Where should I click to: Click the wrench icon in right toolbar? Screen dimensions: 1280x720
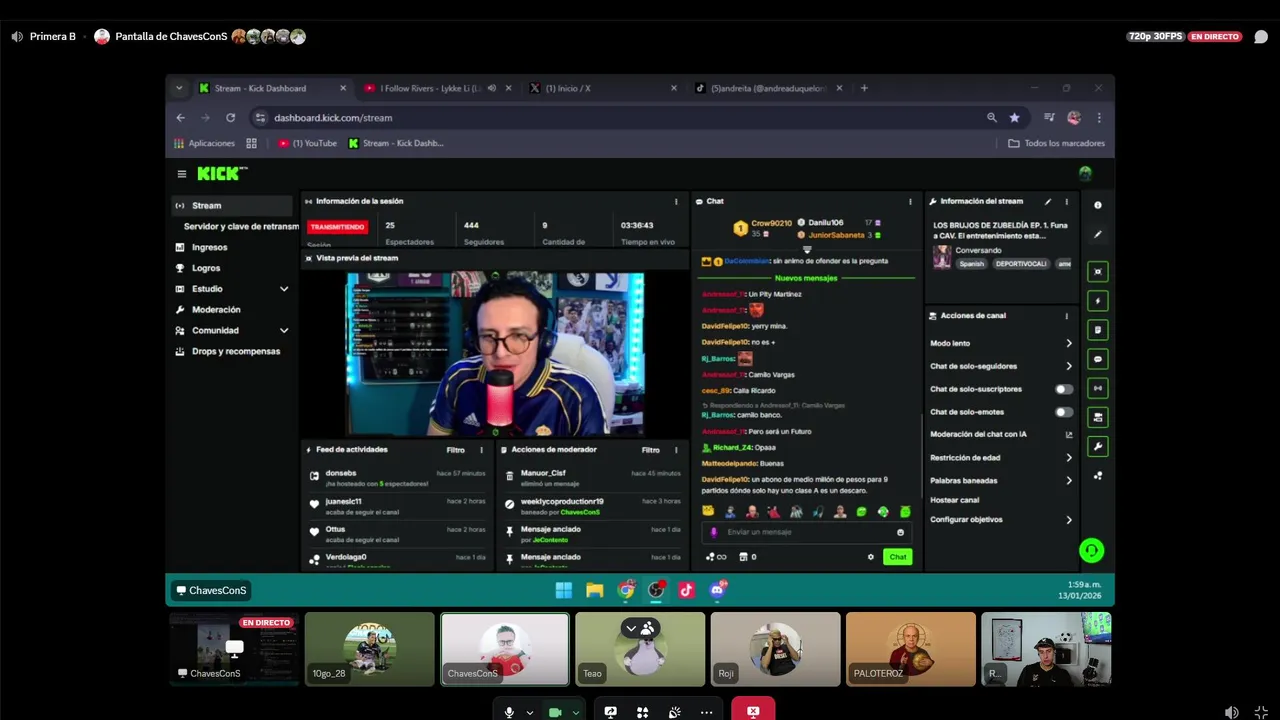pos(1098,446)
